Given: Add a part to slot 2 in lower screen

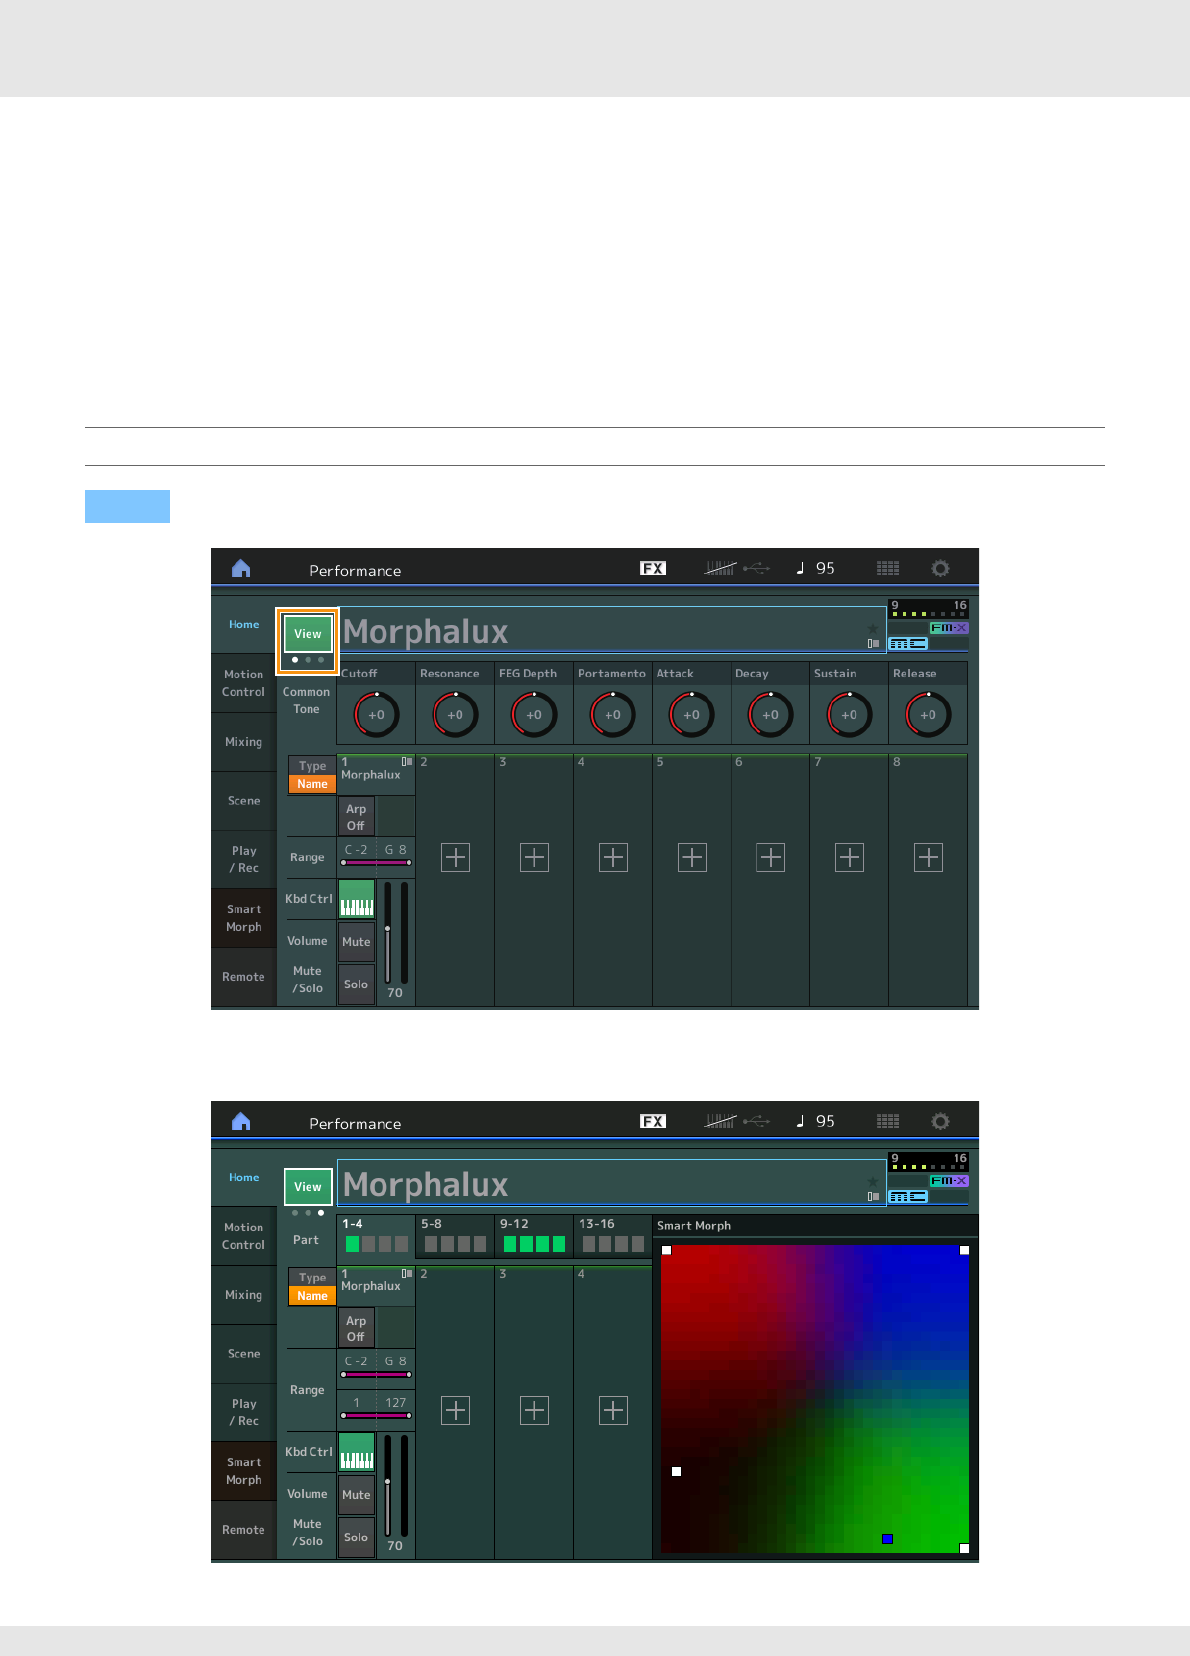Looking at the screenshot, I should tap(455, 1410).
